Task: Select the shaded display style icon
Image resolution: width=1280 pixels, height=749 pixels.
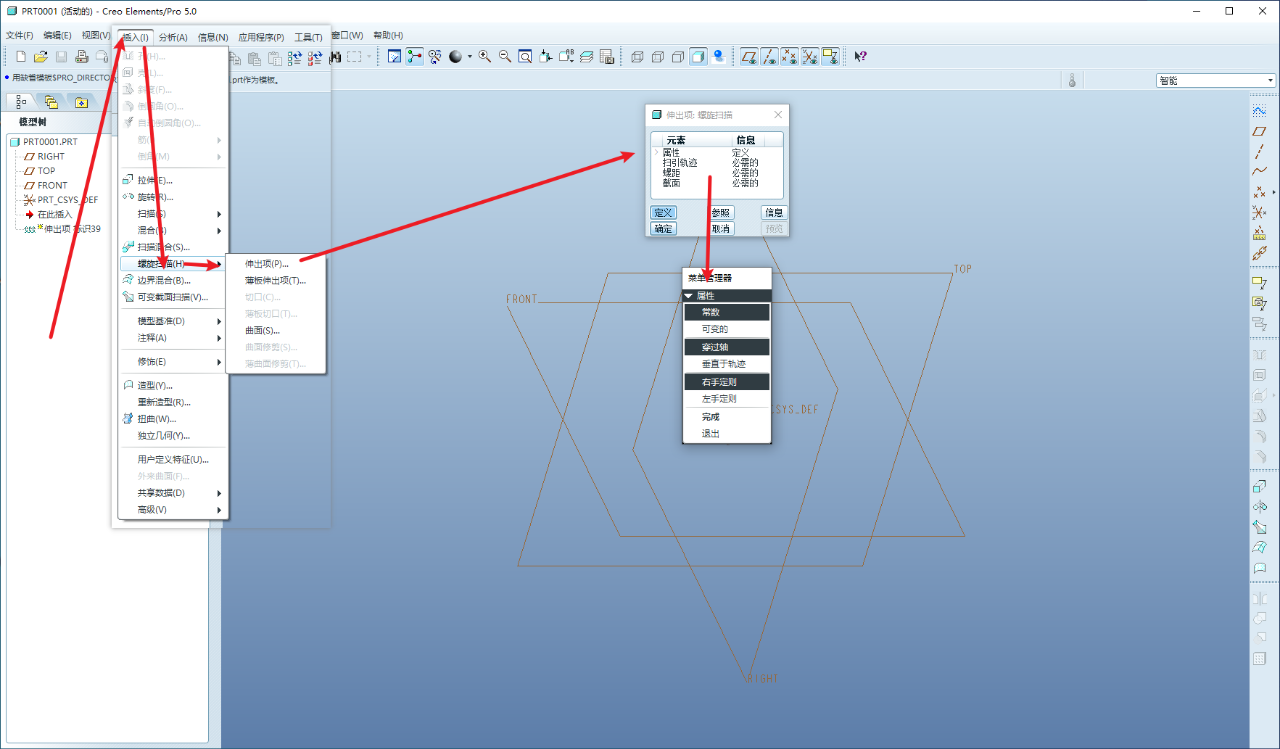Action: coord(698,57)
